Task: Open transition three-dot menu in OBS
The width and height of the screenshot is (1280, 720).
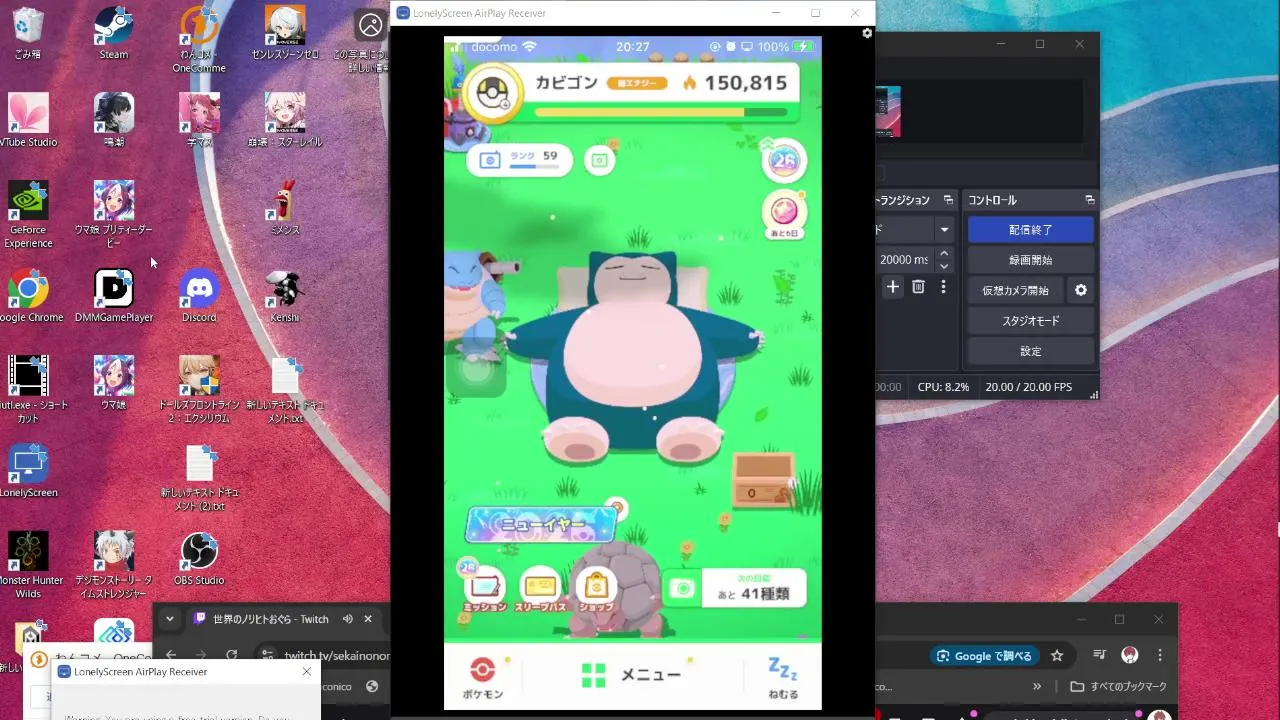Action: pyautogui.click(x=943, y=287)
